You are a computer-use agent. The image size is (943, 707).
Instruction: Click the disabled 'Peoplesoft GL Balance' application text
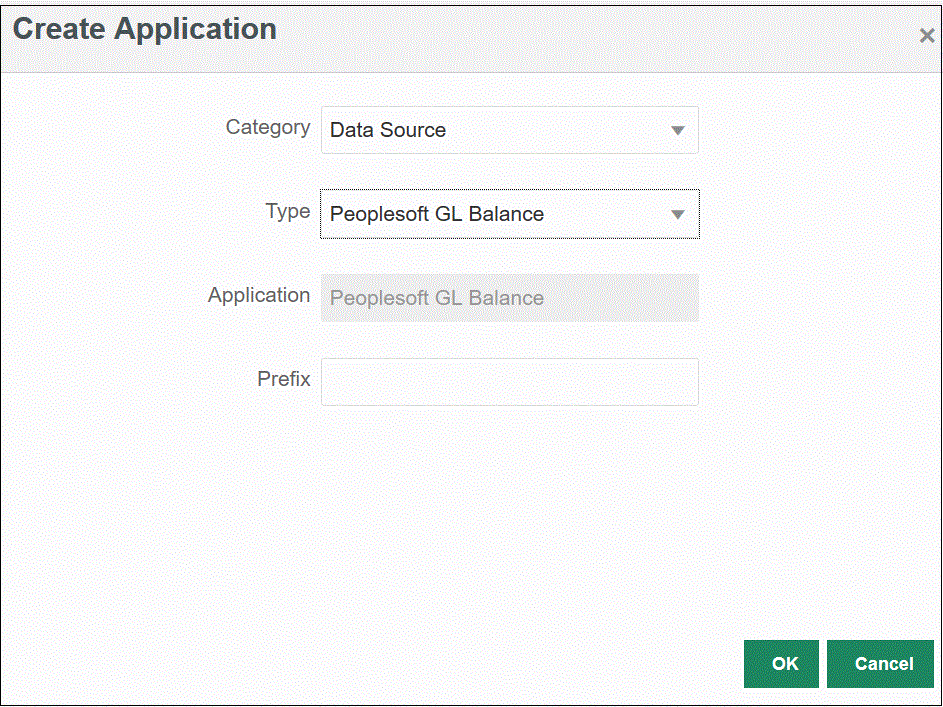point(437,299)
